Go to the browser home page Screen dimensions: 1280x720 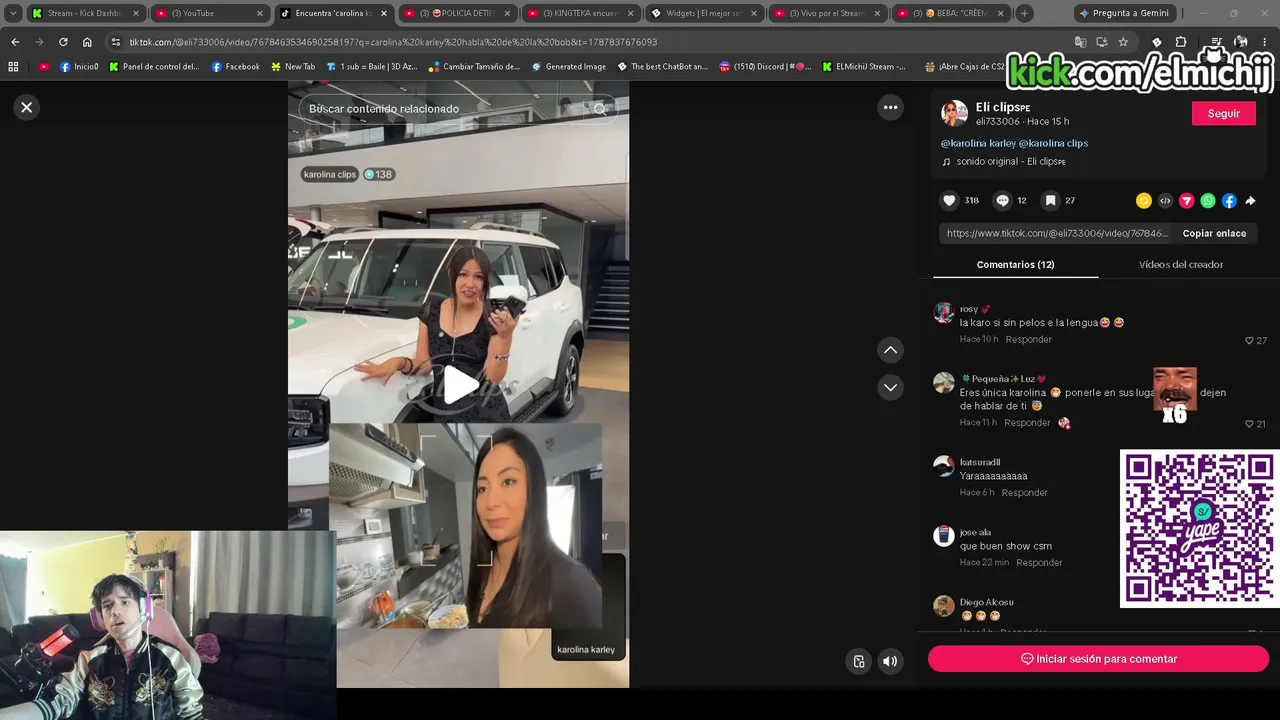coord(87,42)
